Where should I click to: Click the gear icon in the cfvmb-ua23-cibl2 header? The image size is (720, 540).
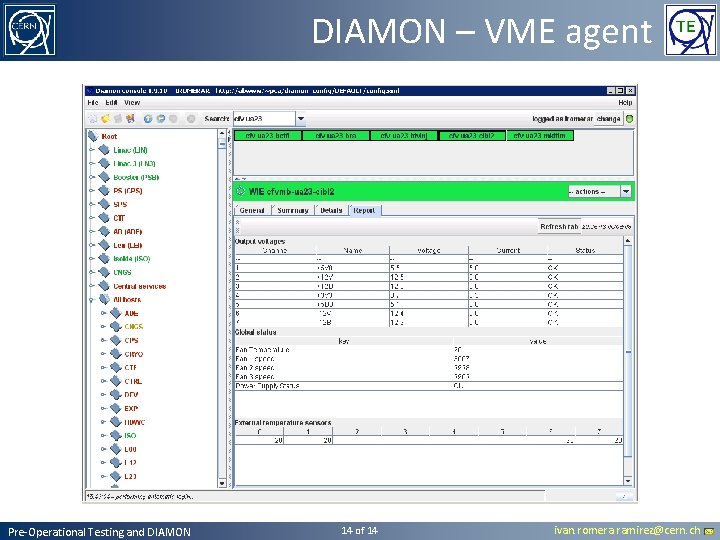coord(241,191)
